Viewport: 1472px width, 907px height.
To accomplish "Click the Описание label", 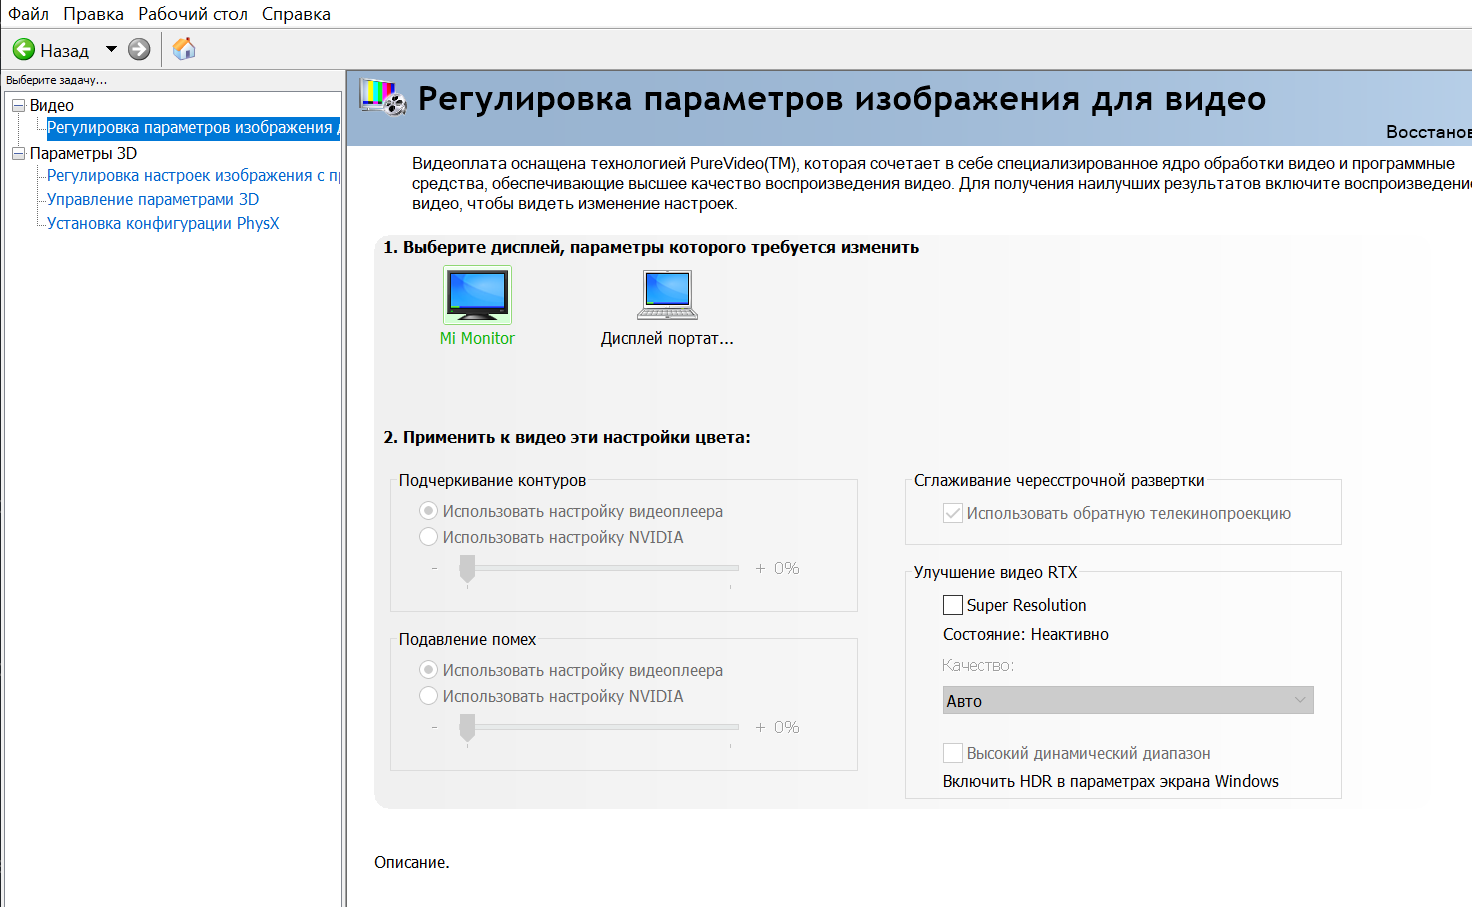I will coord(412,862).
